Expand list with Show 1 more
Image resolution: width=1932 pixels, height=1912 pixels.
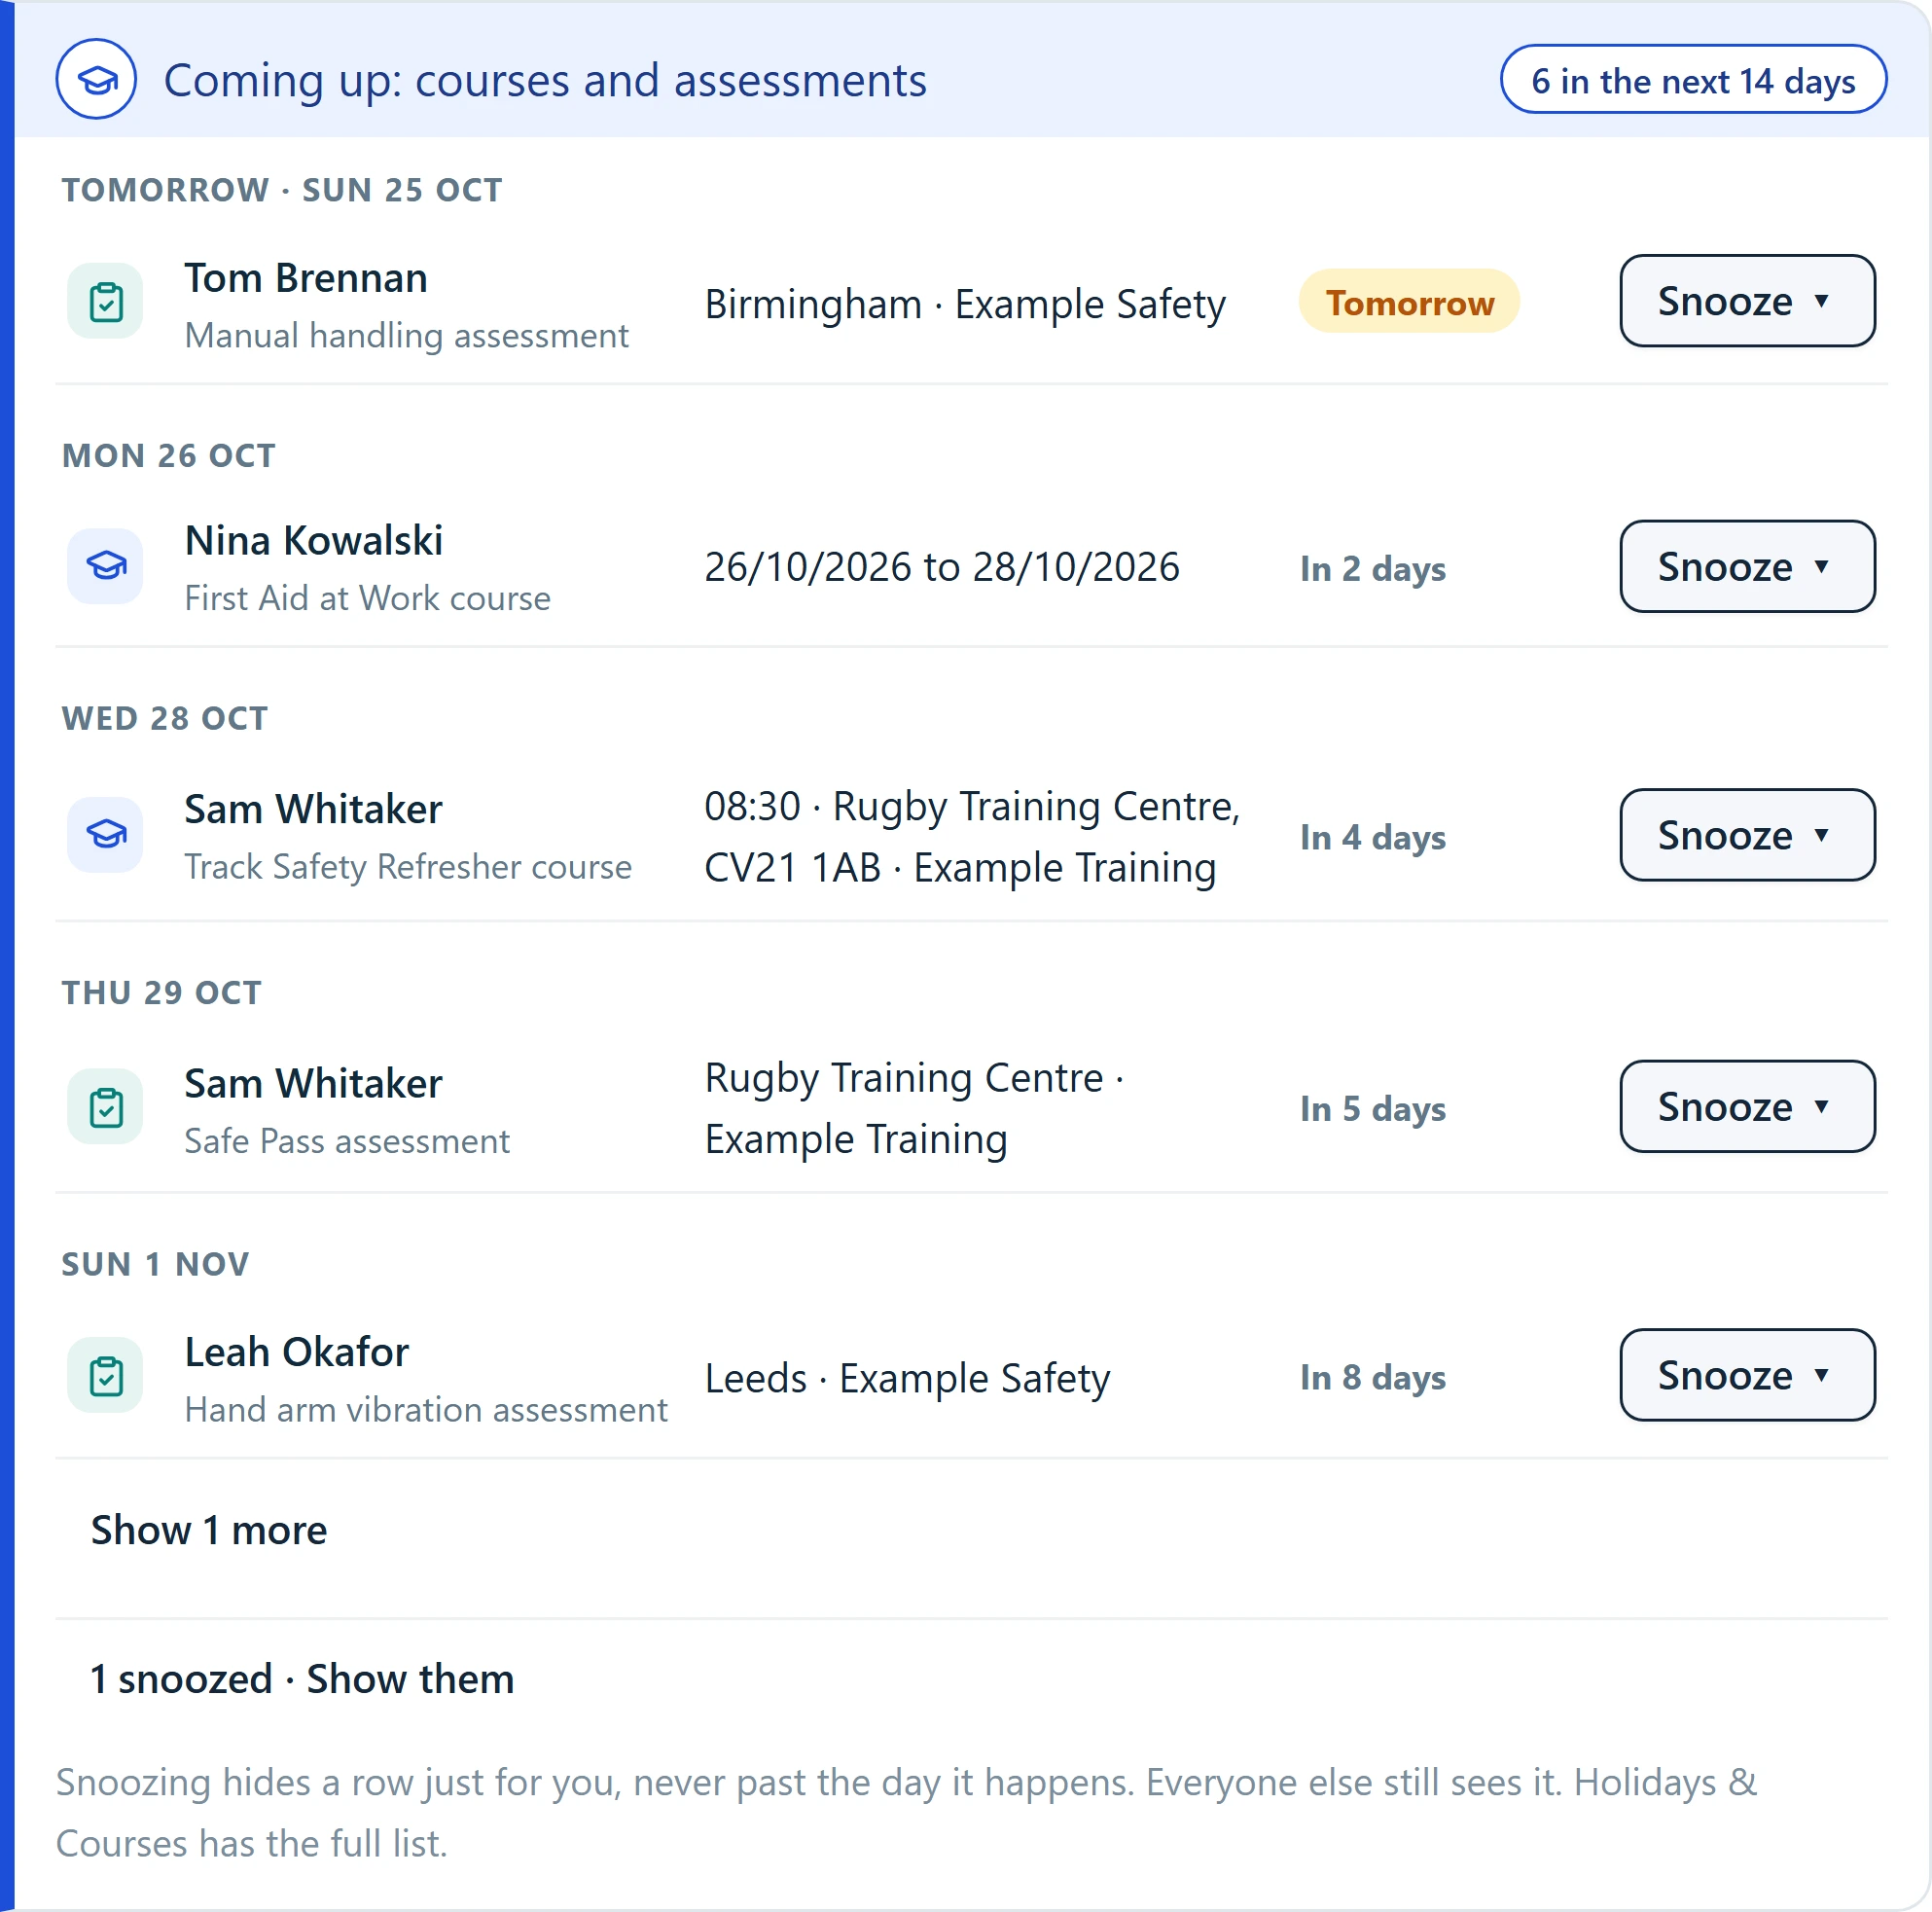(x=209, y=1530)
